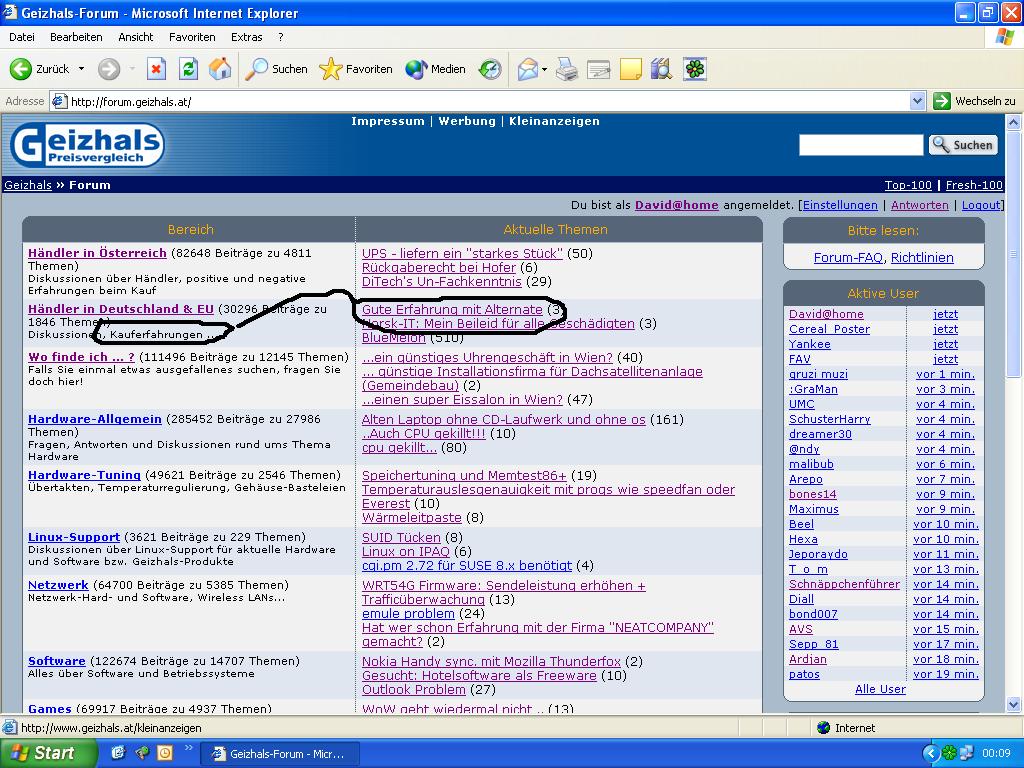Open the Medien toolbar button
The image size is (1024, 768).
click(x=435, y=69)
